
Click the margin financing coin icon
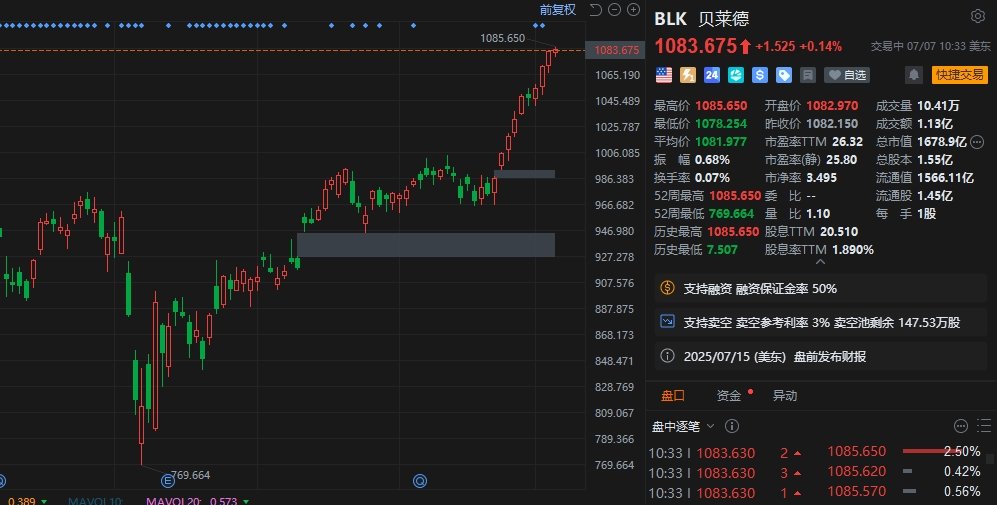(667, 287)
